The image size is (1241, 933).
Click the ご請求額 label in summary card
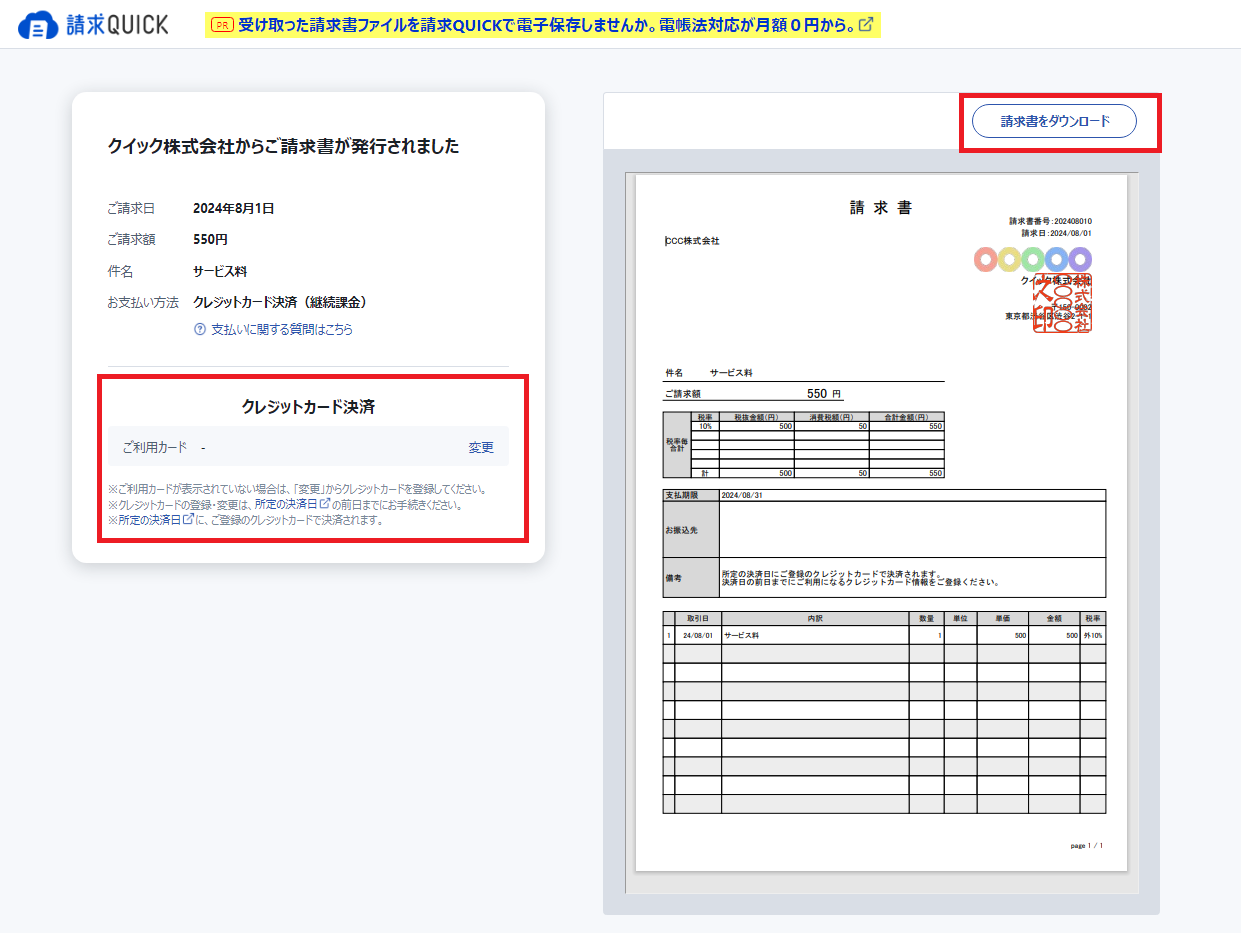click(131, 240)
